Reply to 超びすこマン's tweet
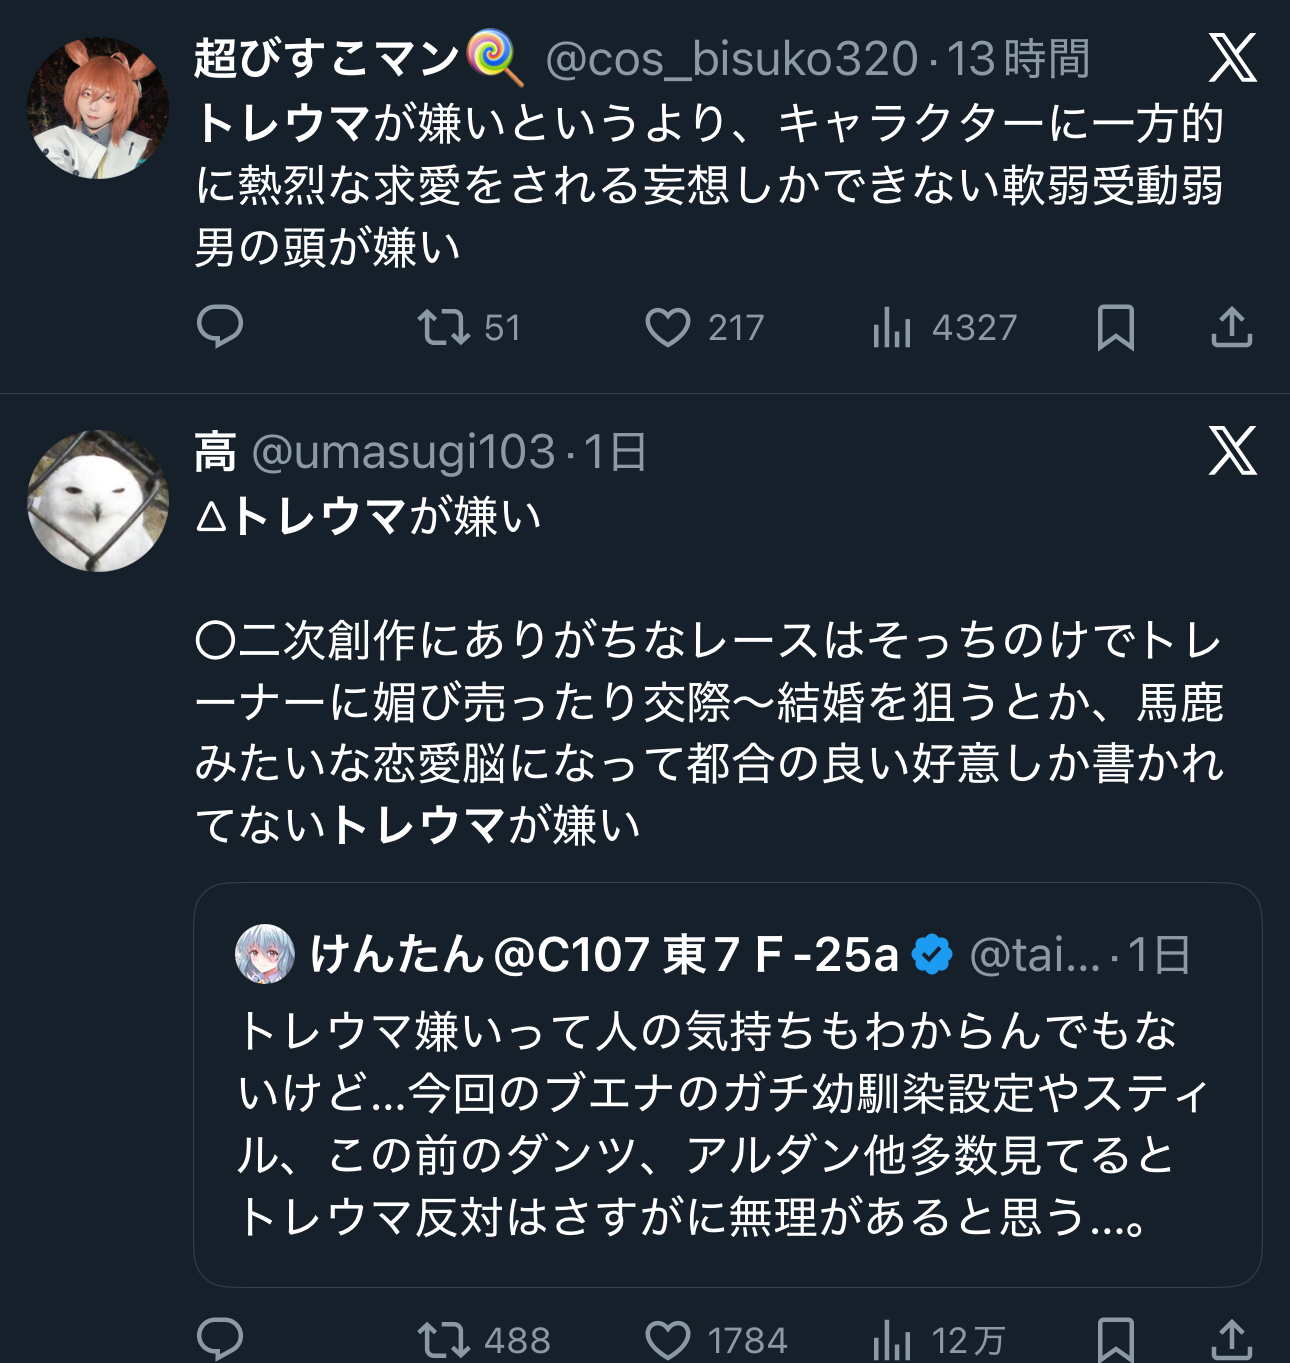 click(220, 327)
